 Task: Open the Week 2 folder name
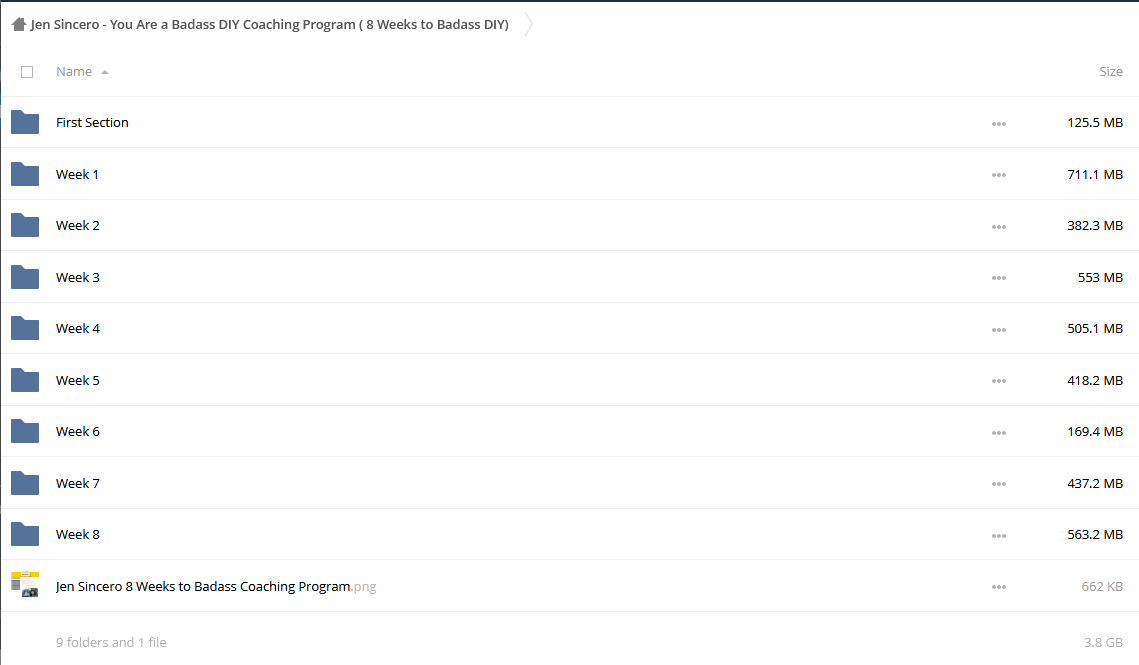tap(78, 225)
